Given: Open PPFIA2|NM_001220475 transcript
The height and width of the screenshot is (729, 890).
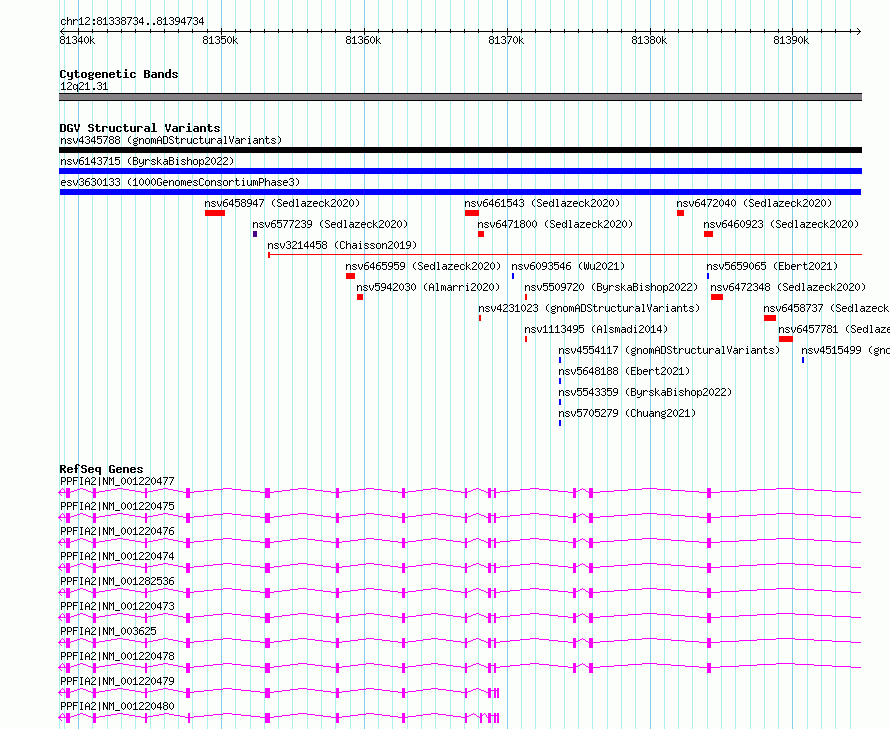Looking at the screenshot, I should tap(460, 517).
